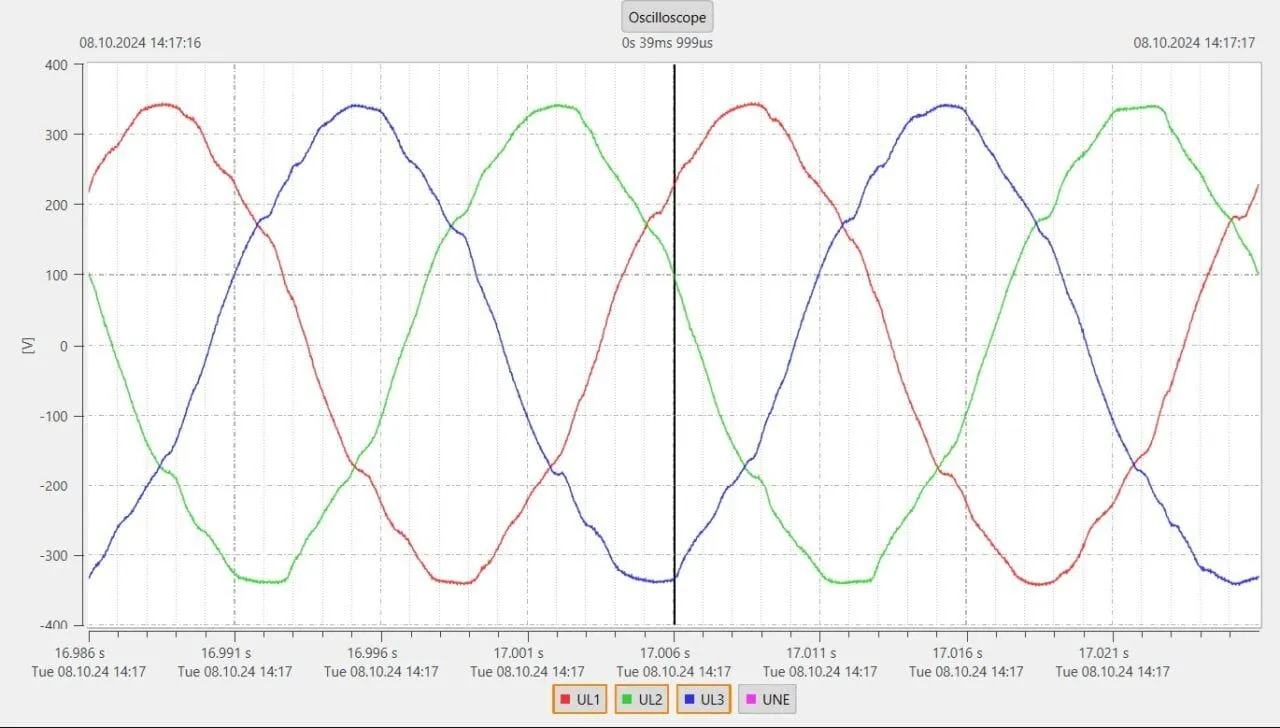The height and width of the screenshot is (728, 1280).
Task: Click the red square beside UL1
Action: 565,700
